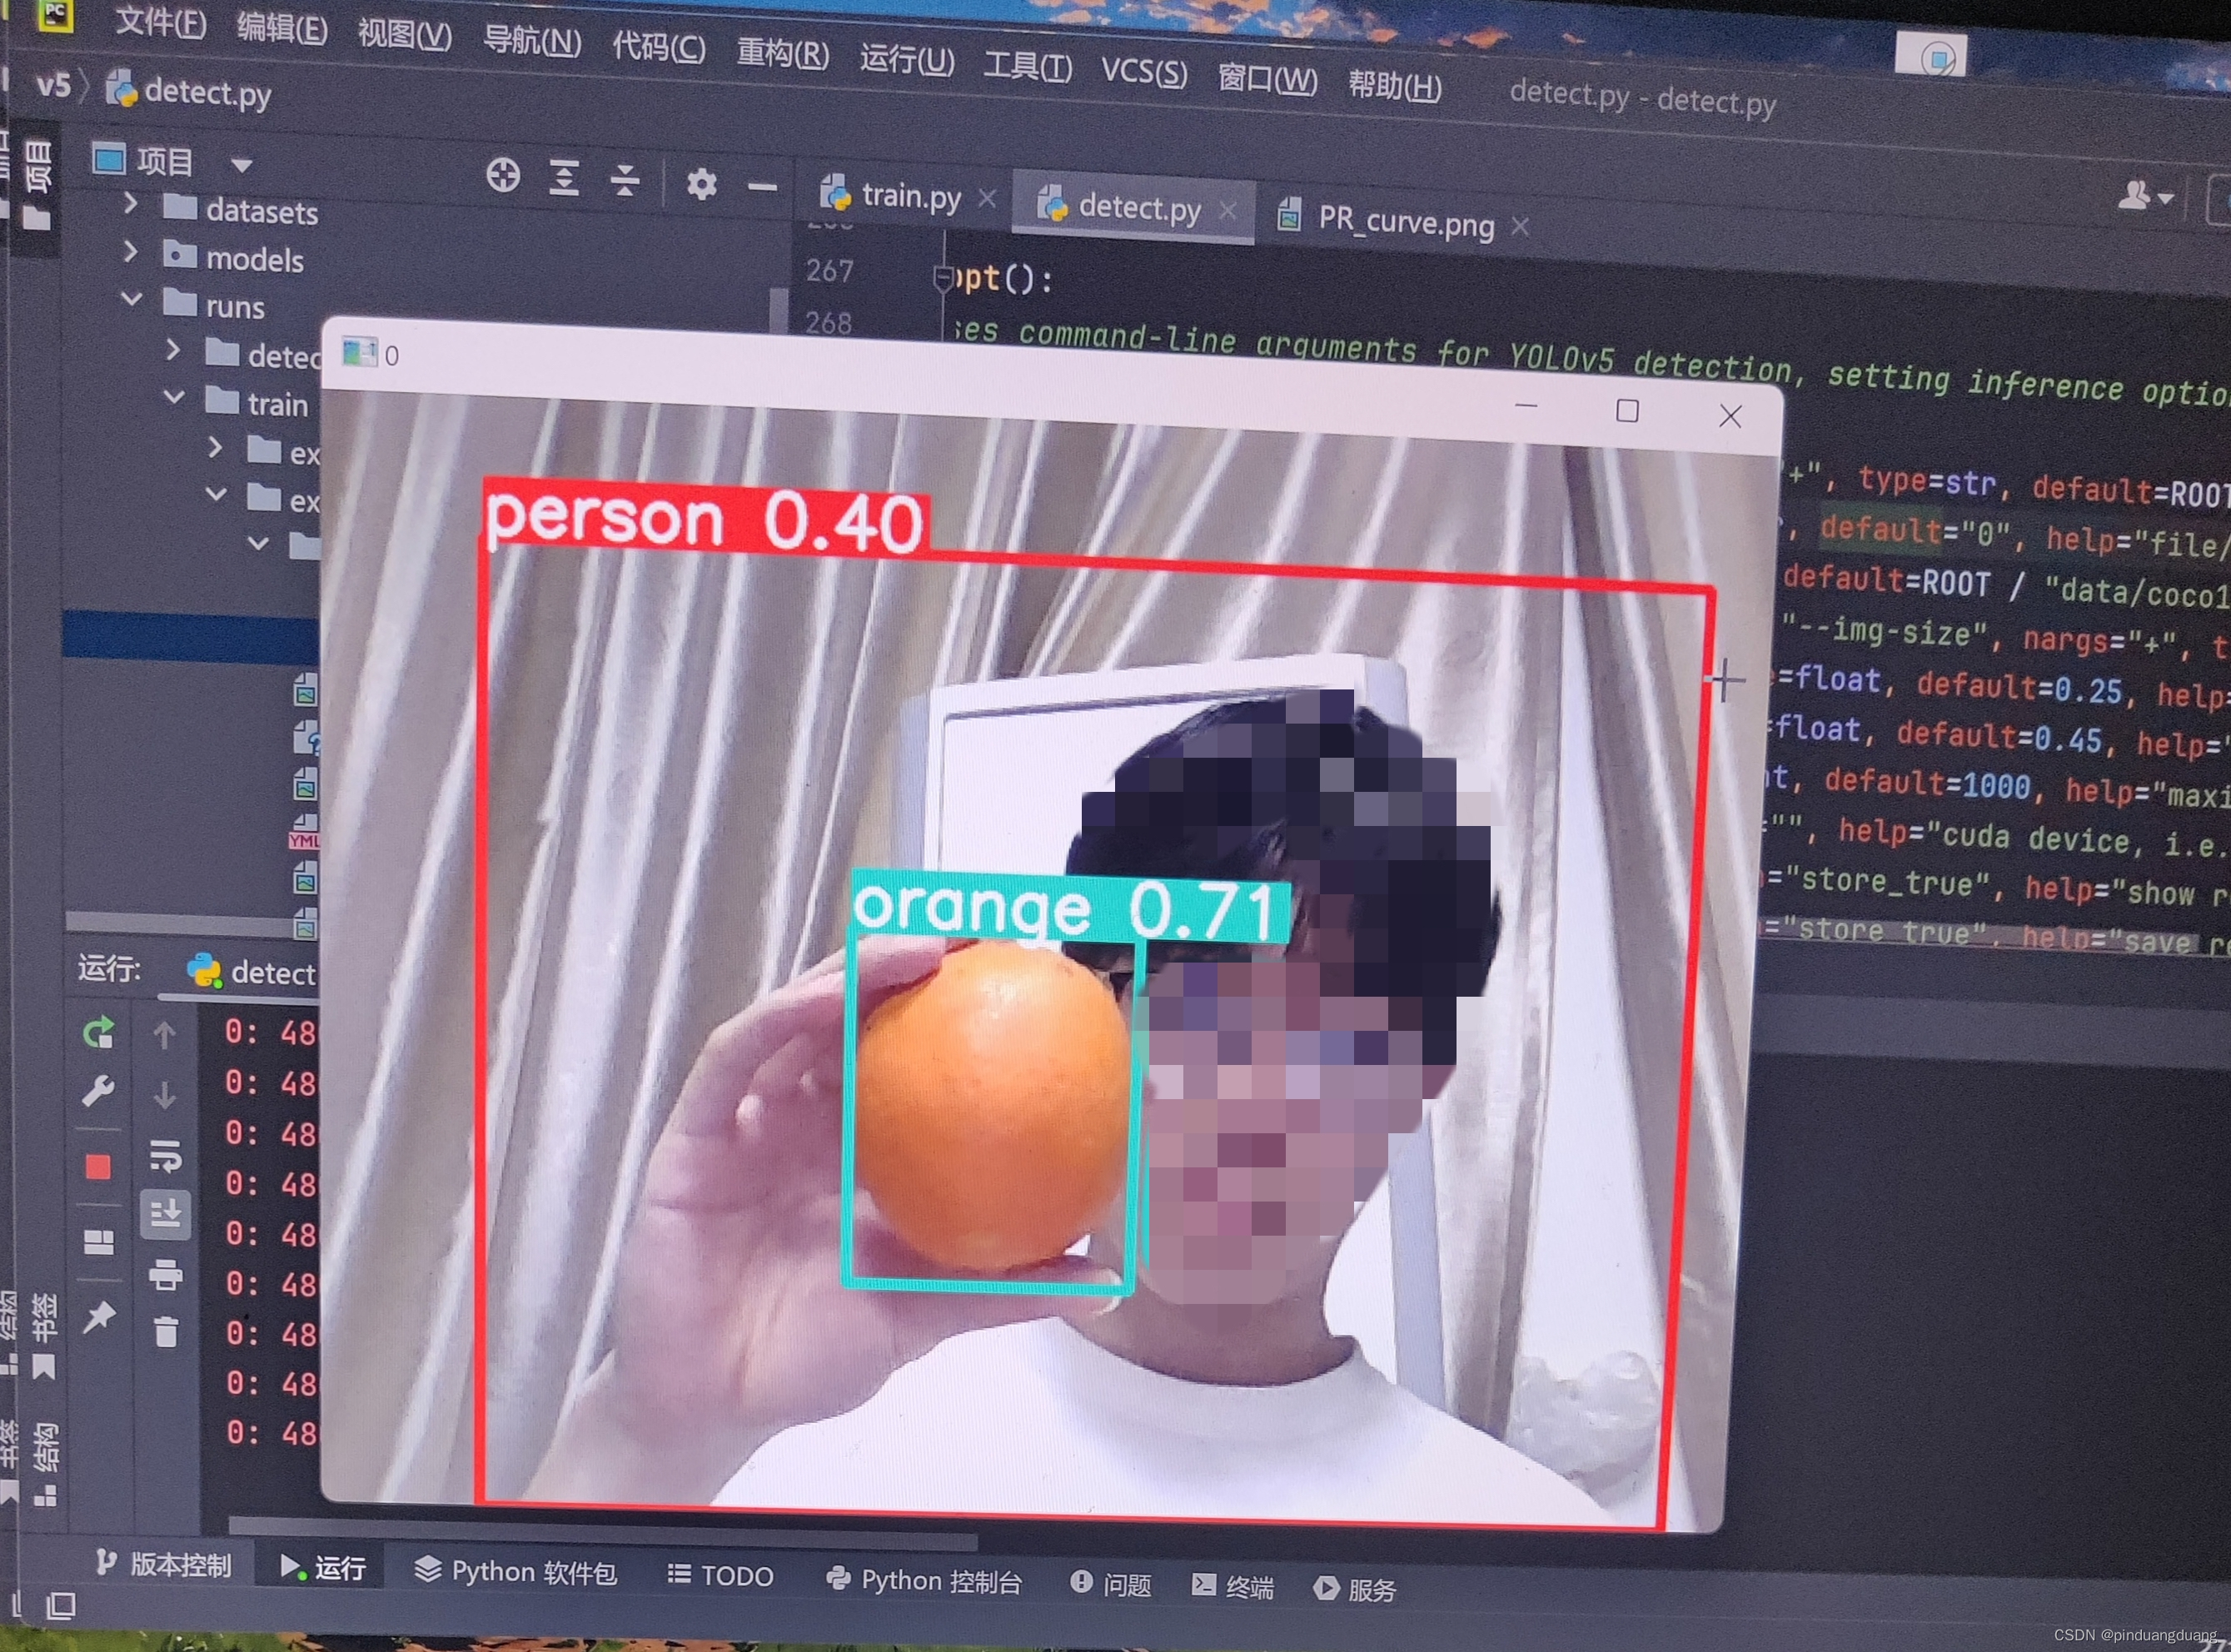
Task: Collapse the runs folder
Action: [131, 298]
